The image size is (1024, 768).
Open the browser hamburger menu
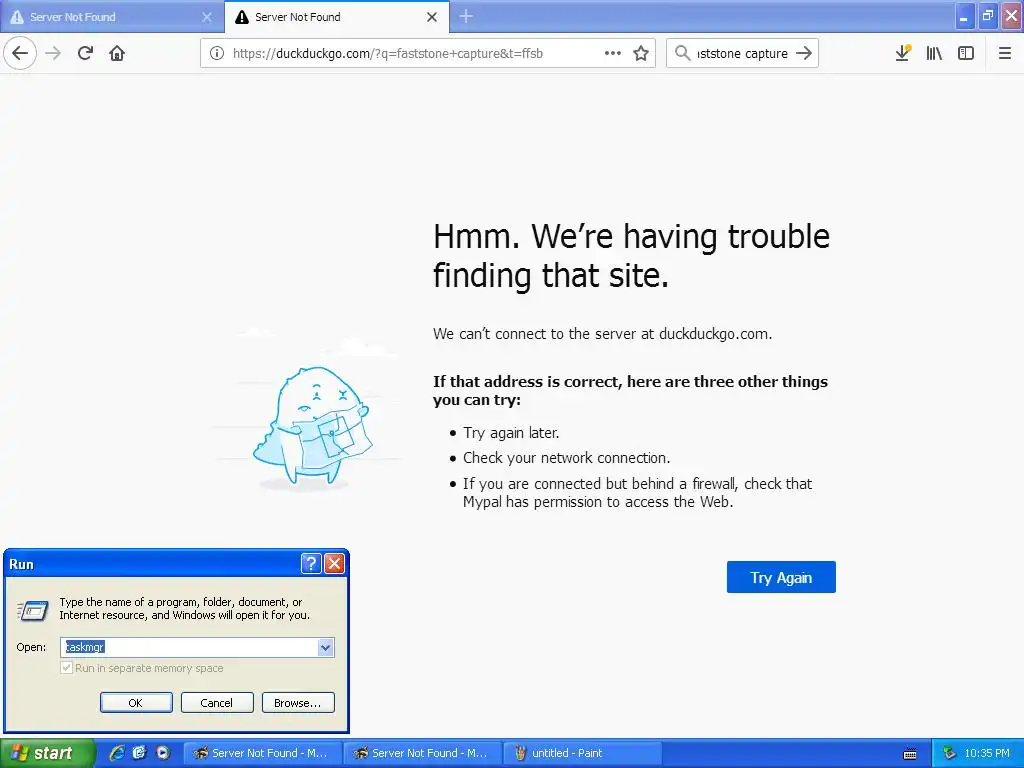[x=1004, y=53]
